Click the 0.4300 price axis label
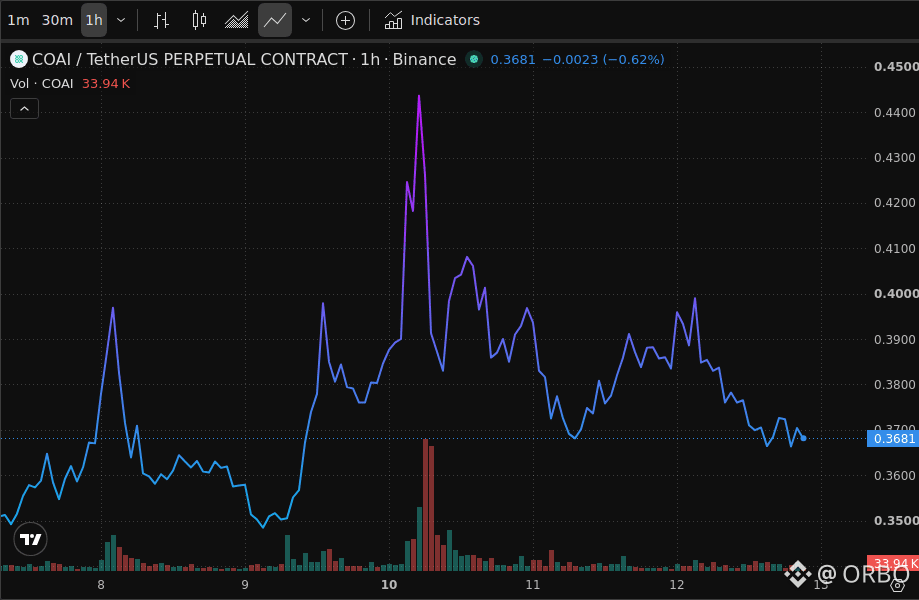The image size is (919, 600). (894, 158)
